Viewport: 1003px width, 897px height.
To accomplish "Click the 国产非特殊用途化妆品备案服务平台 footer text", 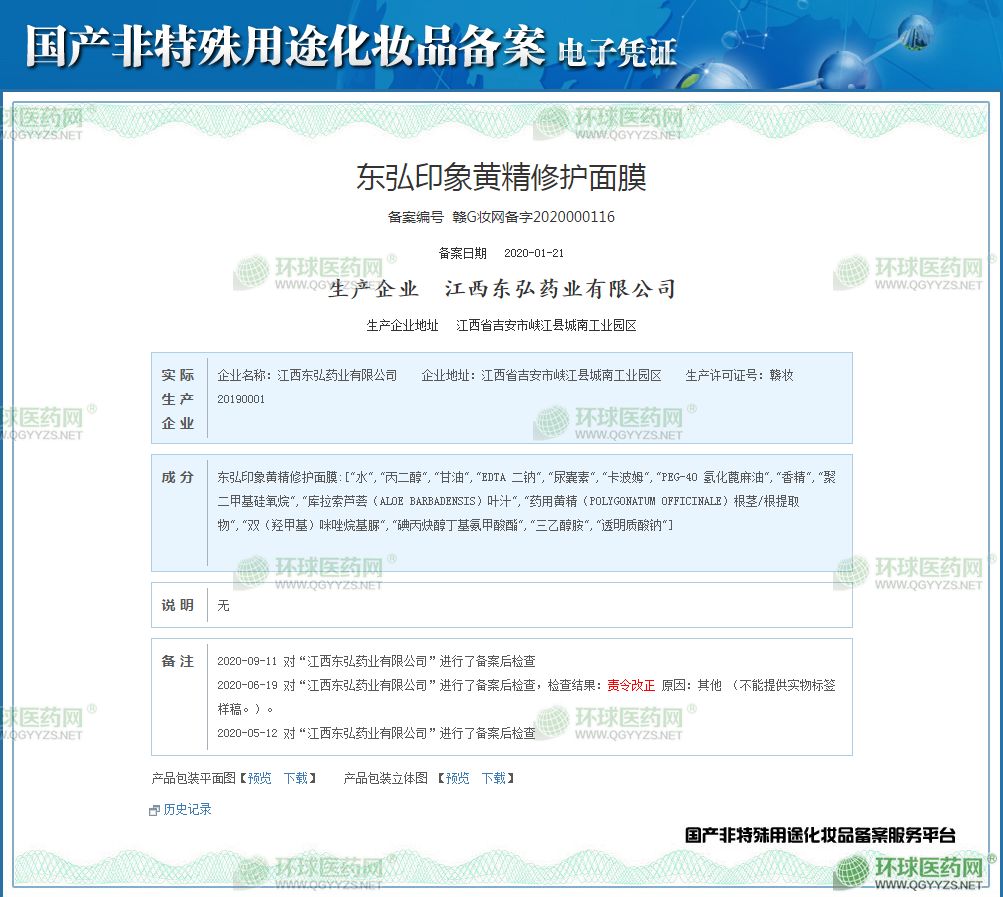I will (820, 834).
